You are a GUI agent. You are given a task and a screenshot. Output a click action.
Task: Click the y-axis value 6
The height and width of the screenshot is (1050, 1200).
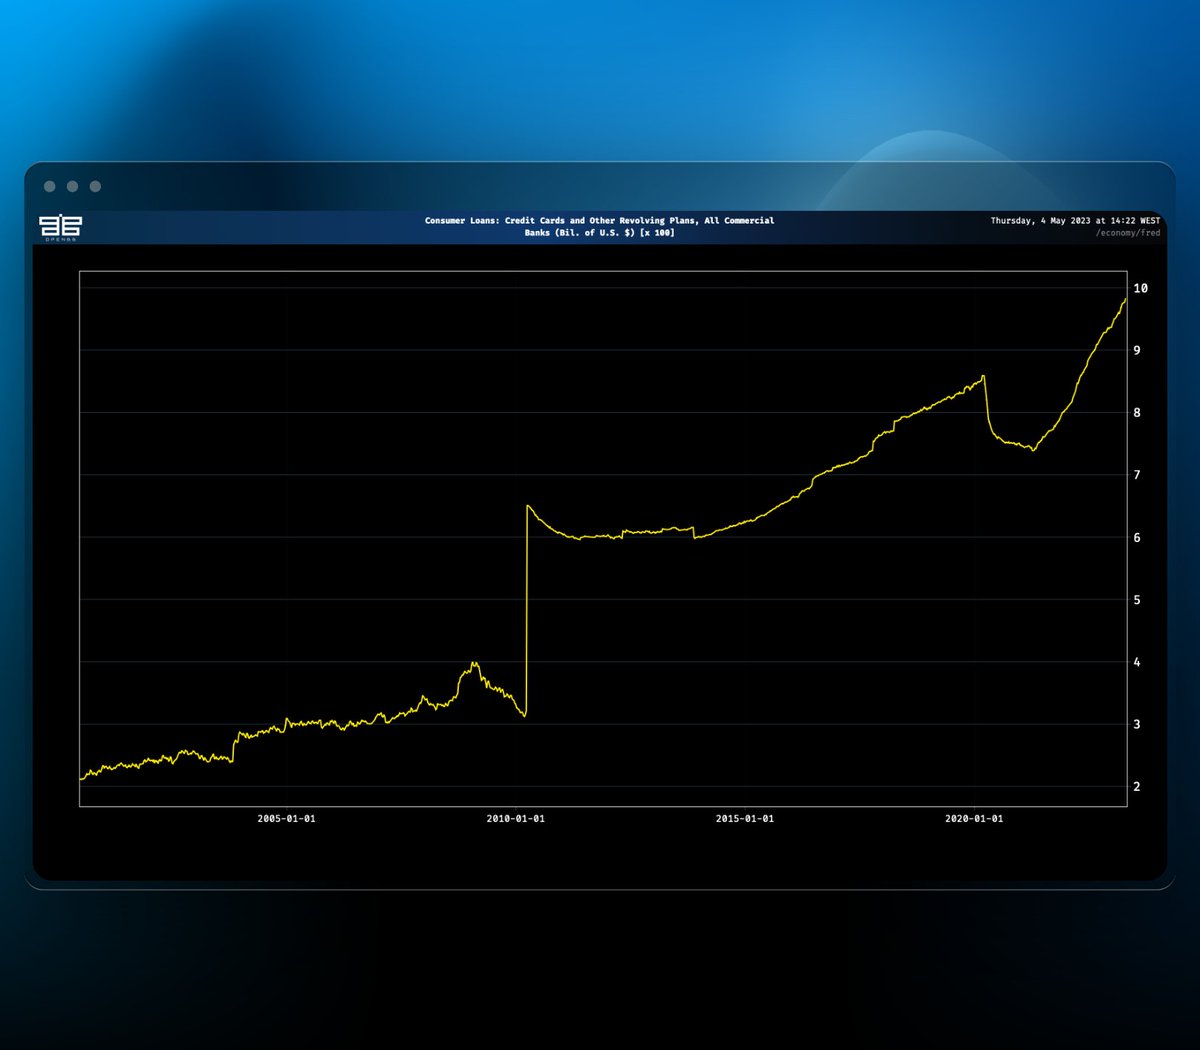pos(1137,537)
